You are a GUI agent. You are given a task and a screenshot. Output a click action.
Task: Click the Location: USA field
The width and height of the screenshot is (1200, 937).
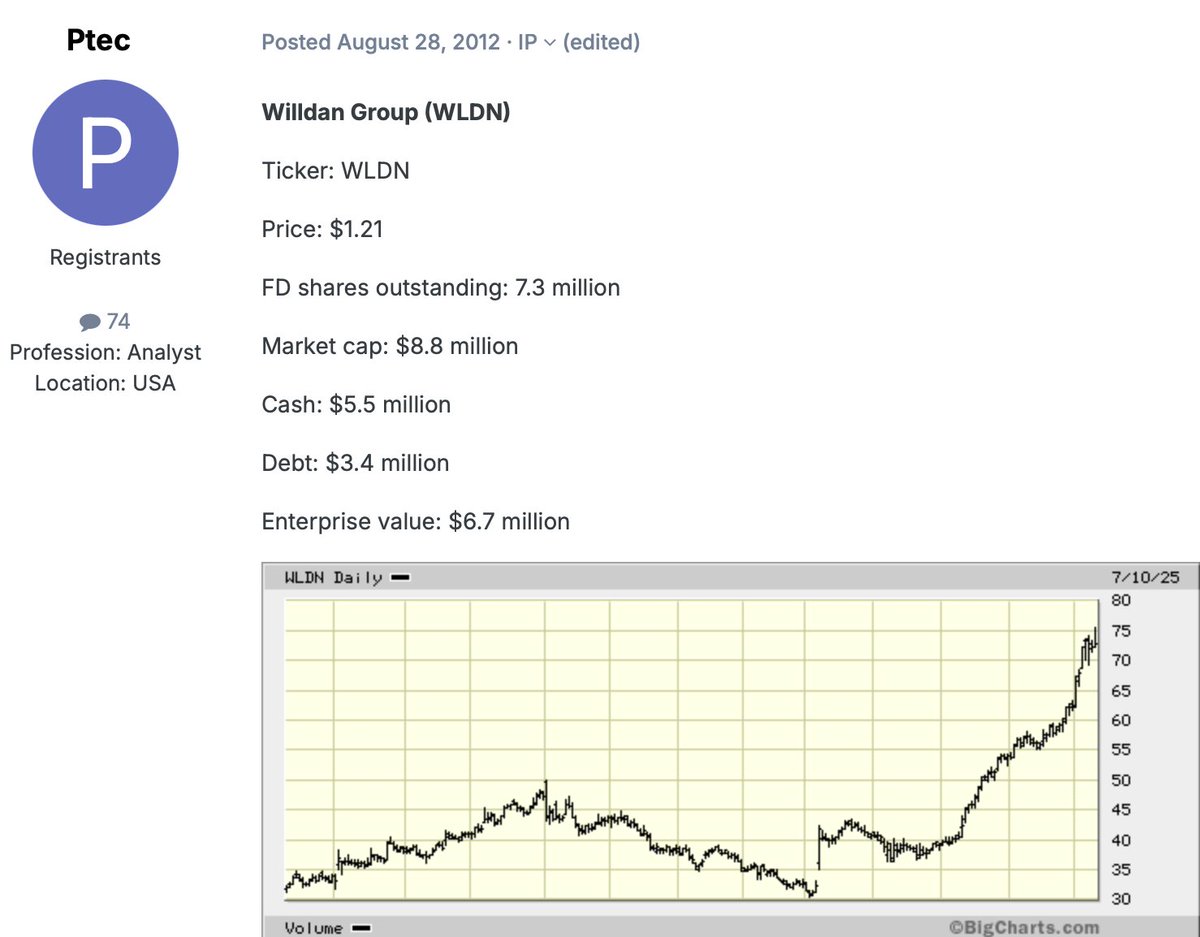click(x=105, y=383)
